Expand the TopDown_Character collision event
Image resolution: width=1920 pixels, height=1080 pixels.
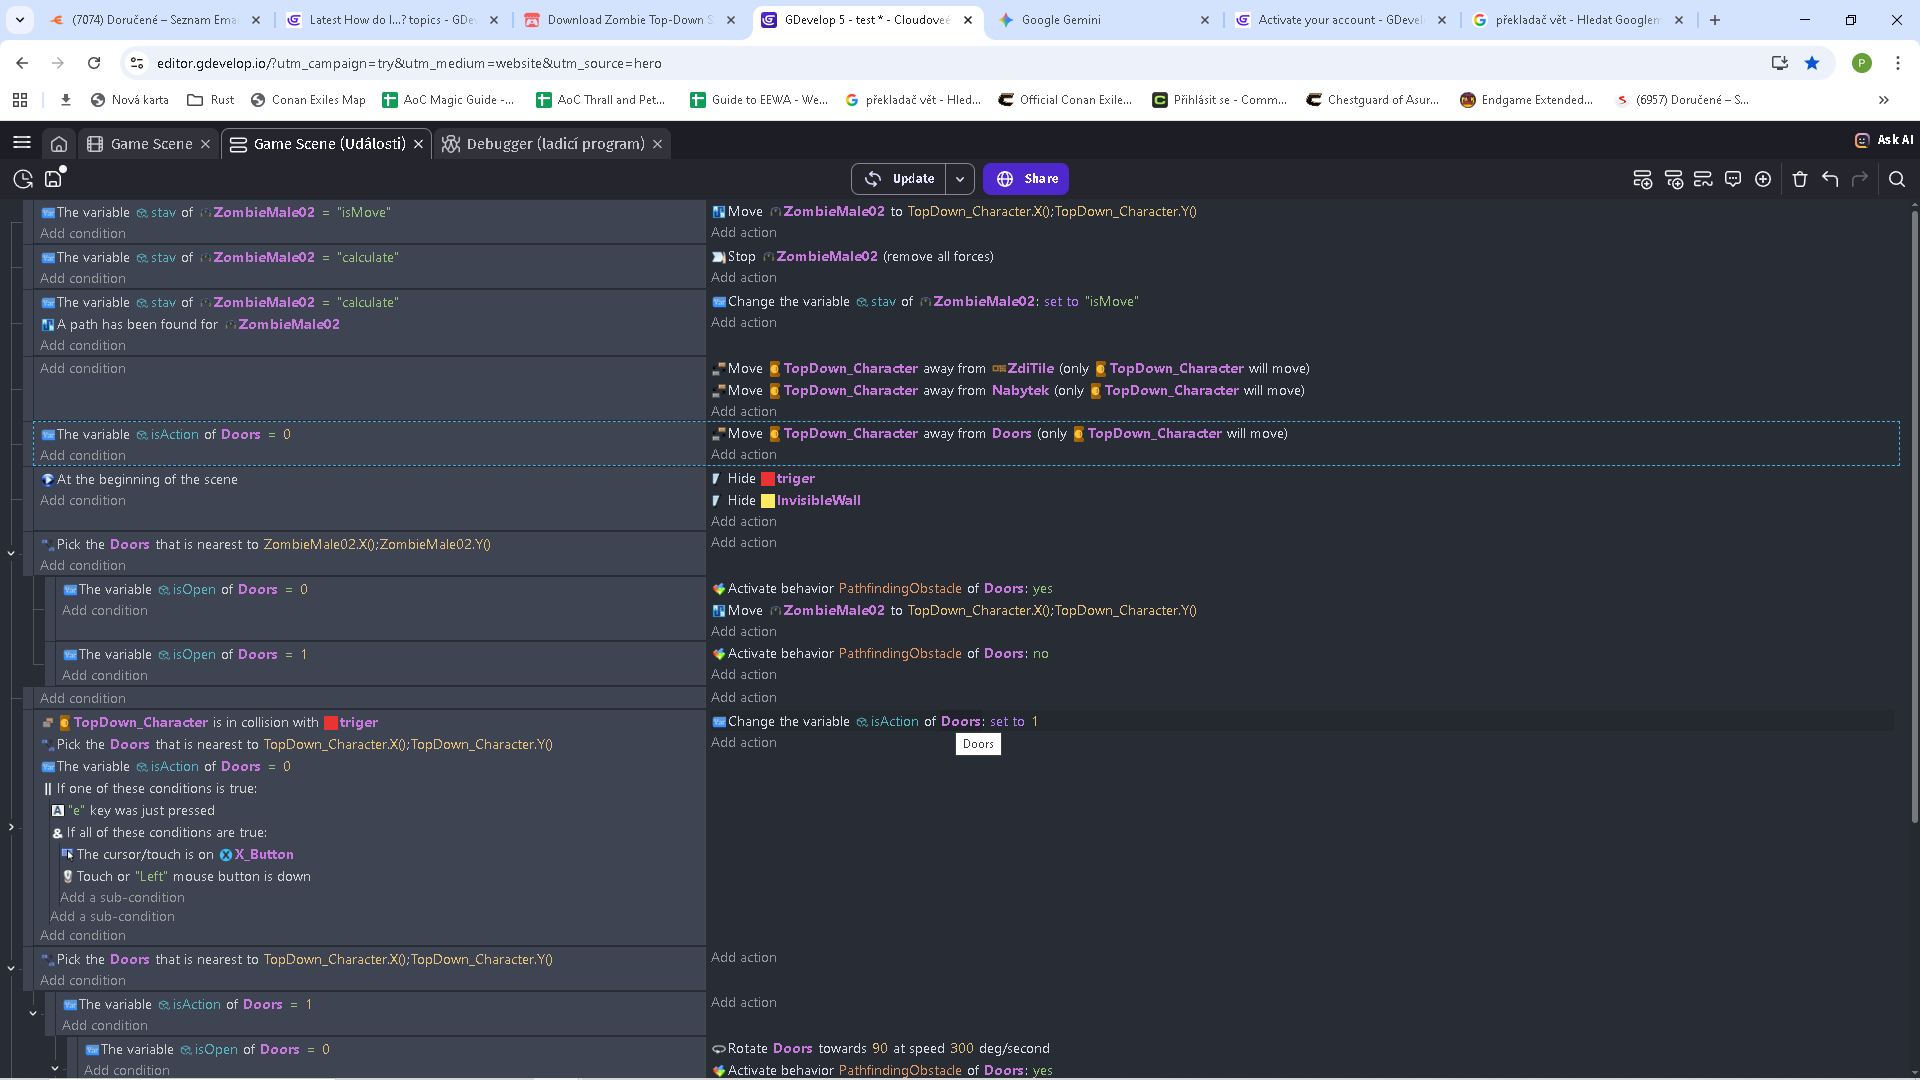click(x=11, y=827)
